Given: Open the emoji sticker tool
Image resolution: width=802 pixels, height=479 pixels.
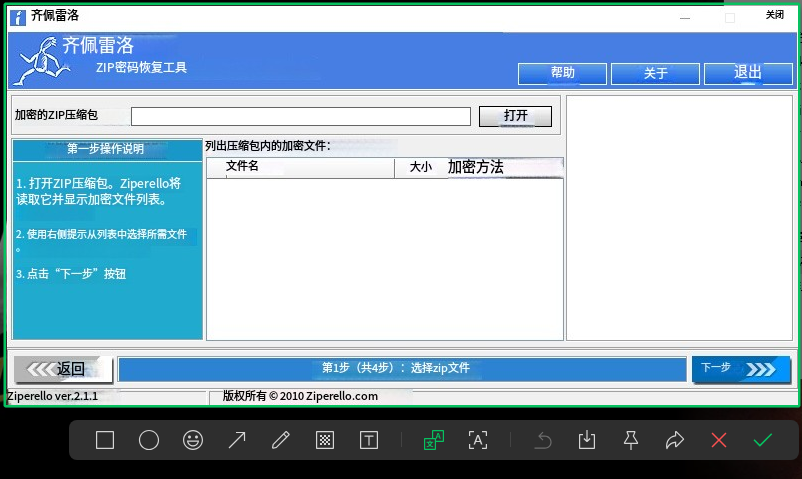Looking at the screenshot, I should tap(193, 440).
